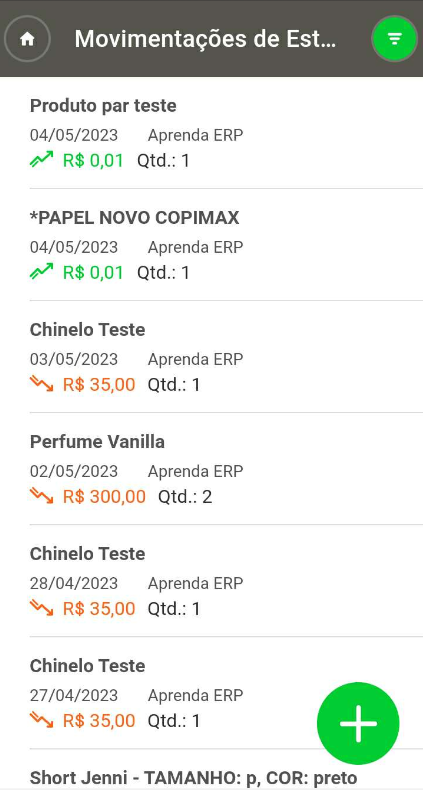
Task: Click R$ 300,00 value of Perfume Vanilla
Action: tap(104, 497)
